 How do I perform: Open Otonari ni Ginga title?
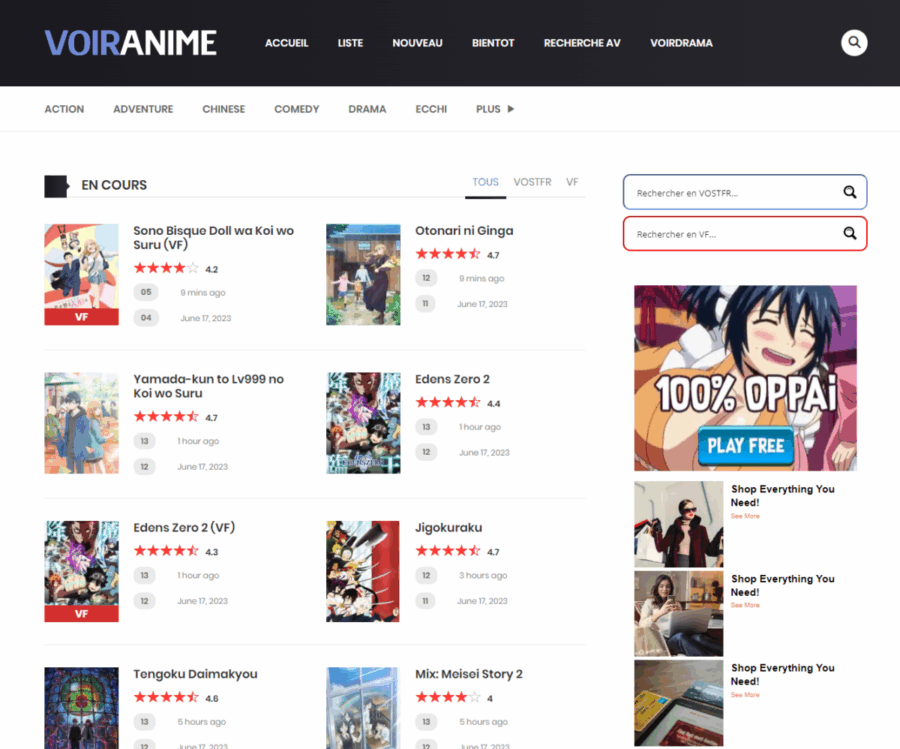point(464,231)
